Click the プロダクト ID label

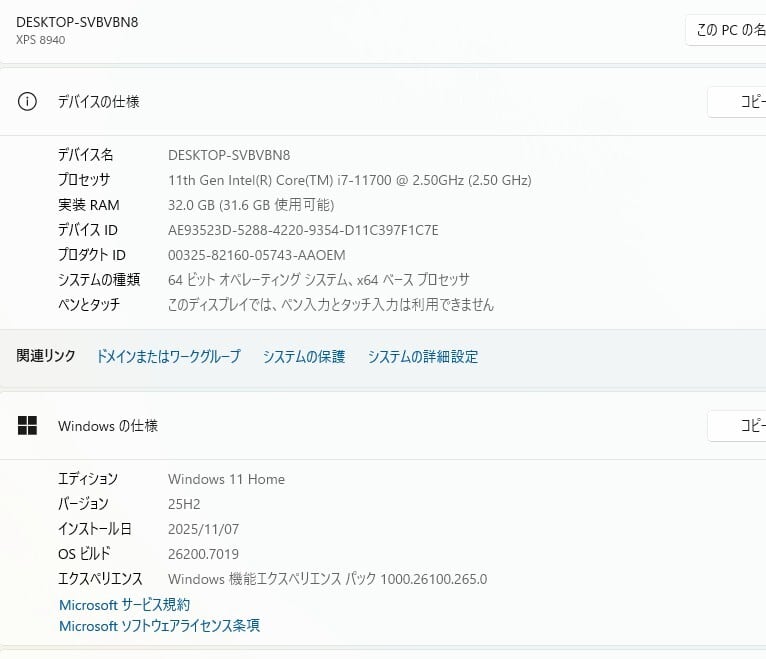tap(92, 255)
